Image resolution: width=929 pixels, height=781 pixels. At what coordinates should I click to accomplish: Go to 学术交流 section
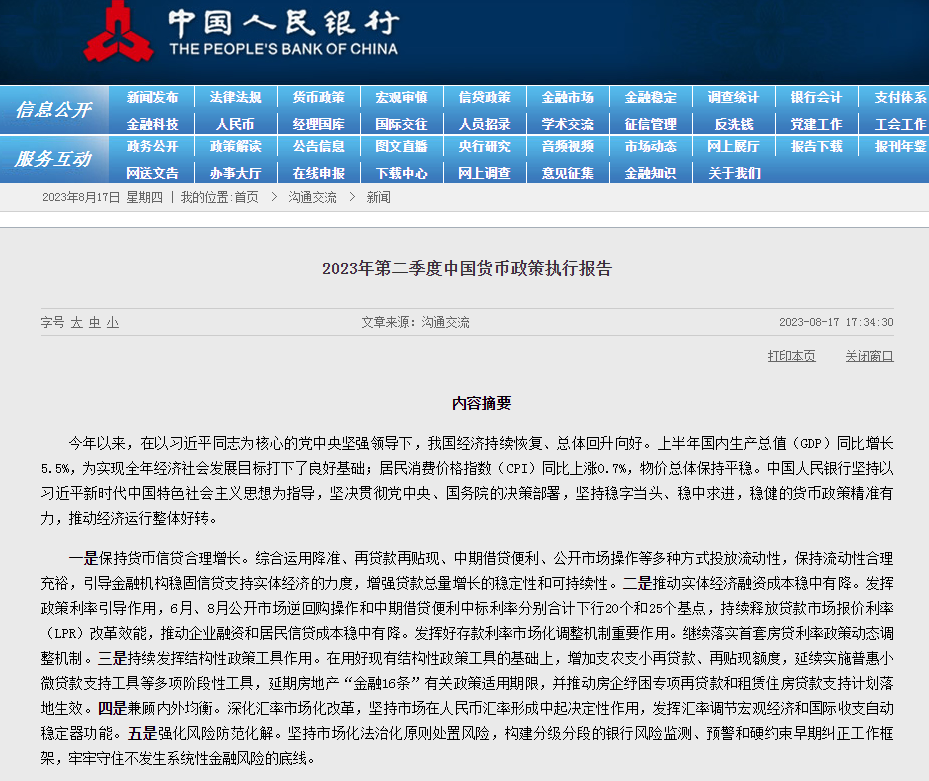click(567, 124)
